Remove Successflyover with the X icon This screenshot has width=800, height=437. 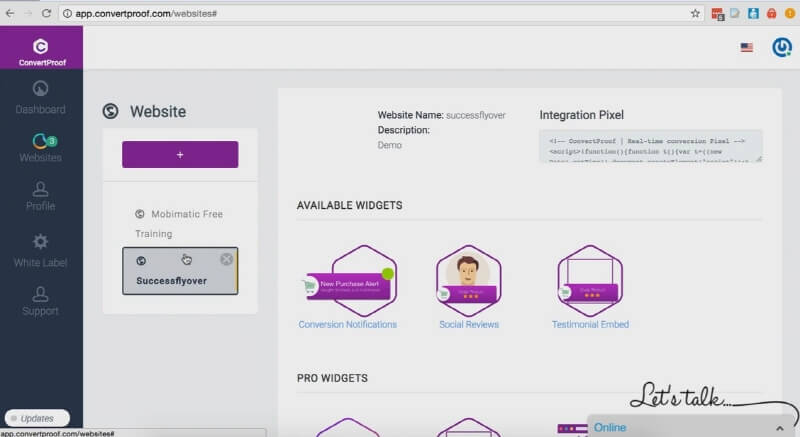pos(227,260)
